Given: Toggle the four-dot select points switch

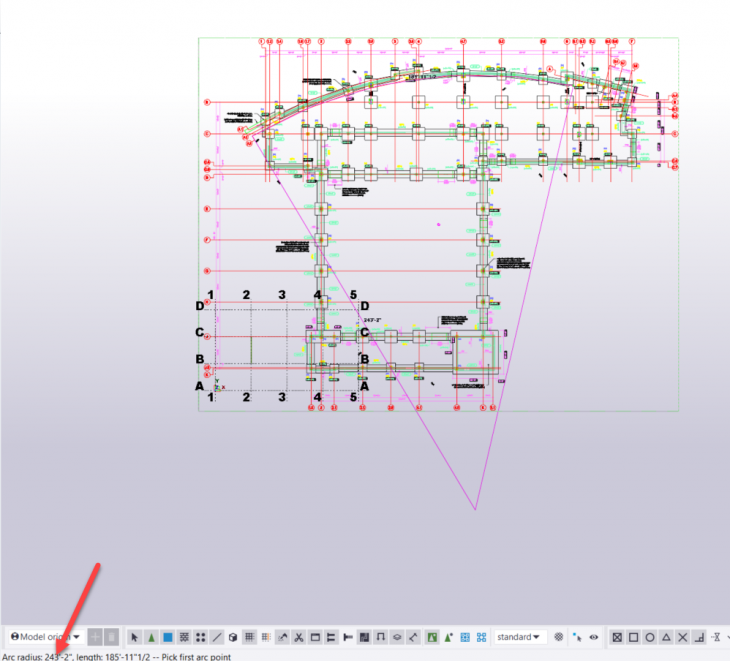Looking at the screenshot, I should 201,637.
